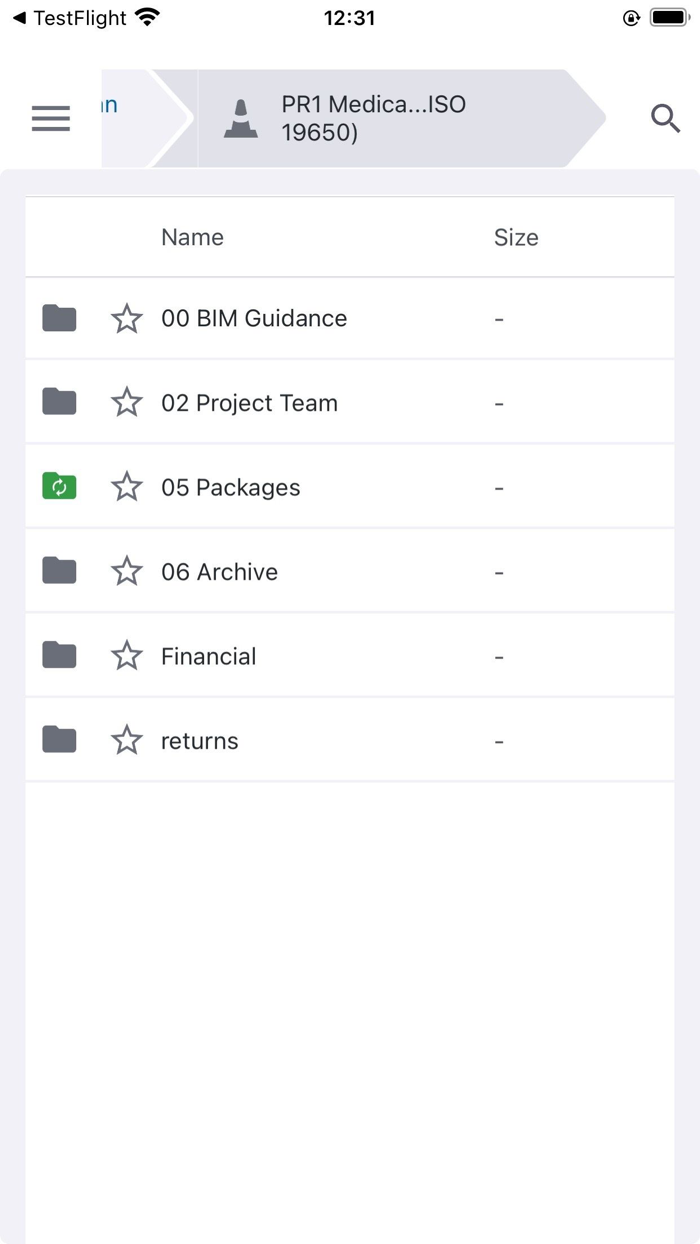Viewport: 700px width, 1244px height.
Task: Tap the folder icon next to returns
Action: pyautogui.click(x=59, y=739)
